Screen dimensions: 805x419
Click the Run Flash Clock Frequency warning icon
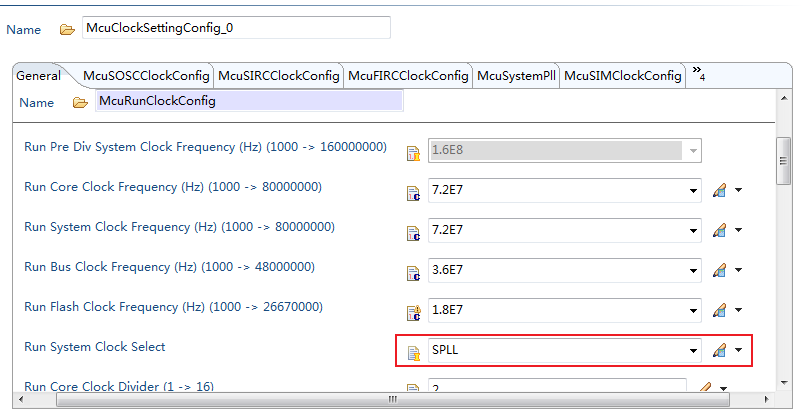point(413,313)
